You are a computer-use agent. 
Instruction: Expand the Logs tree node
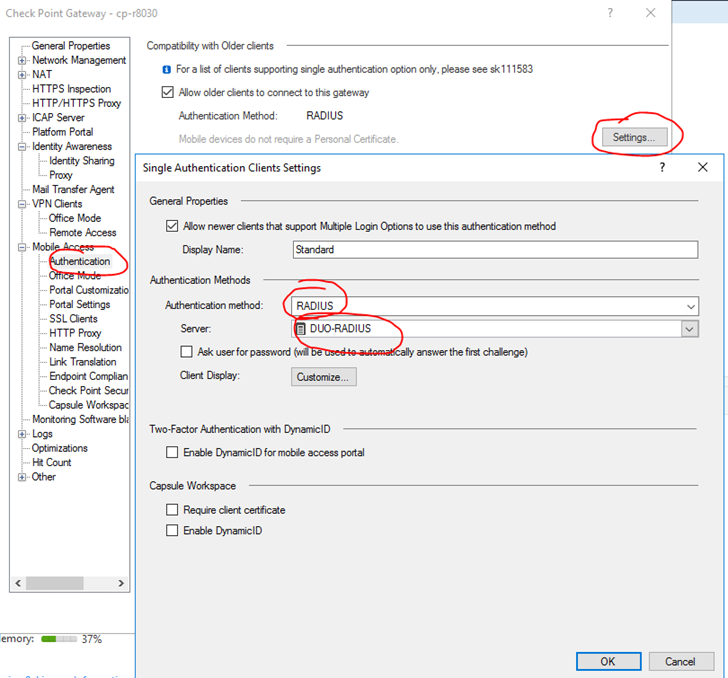pyautogui.click(x=22, y=434)
